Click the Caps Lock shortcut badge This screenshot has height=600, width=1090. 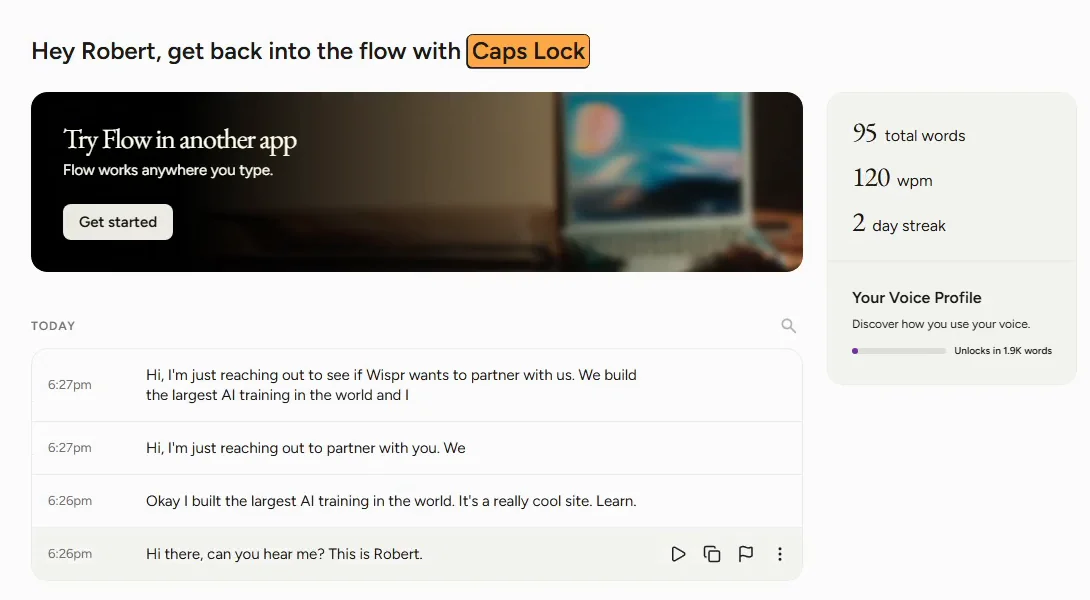click(528, 51)
